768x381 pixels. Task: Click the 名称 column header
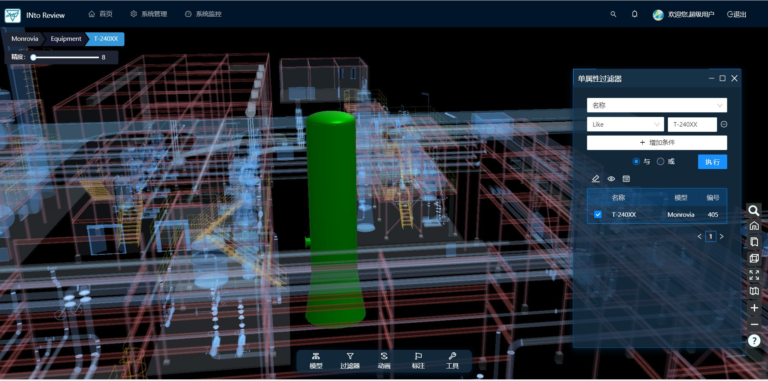(x=619, y=198)
